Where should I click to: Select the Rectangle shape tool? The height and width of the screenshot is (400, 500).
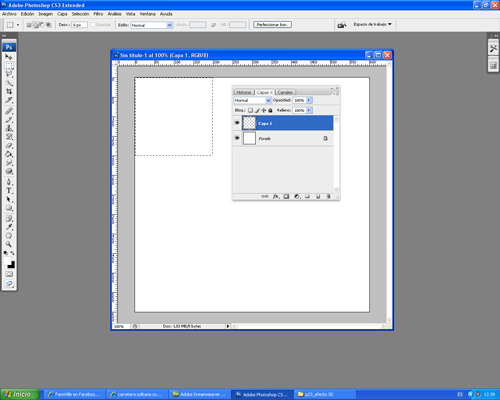click(x=9, y=208)
